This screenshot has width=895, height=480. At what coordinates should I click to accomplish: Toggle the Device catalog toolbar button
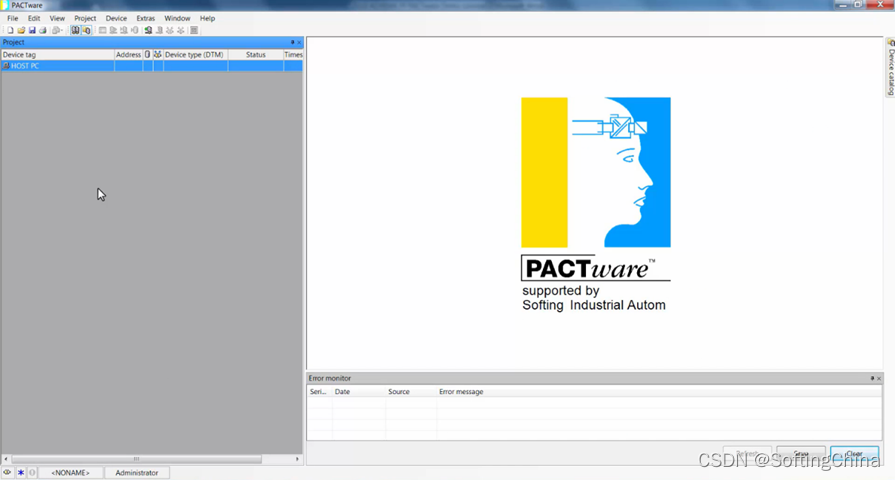click(86, 30)
